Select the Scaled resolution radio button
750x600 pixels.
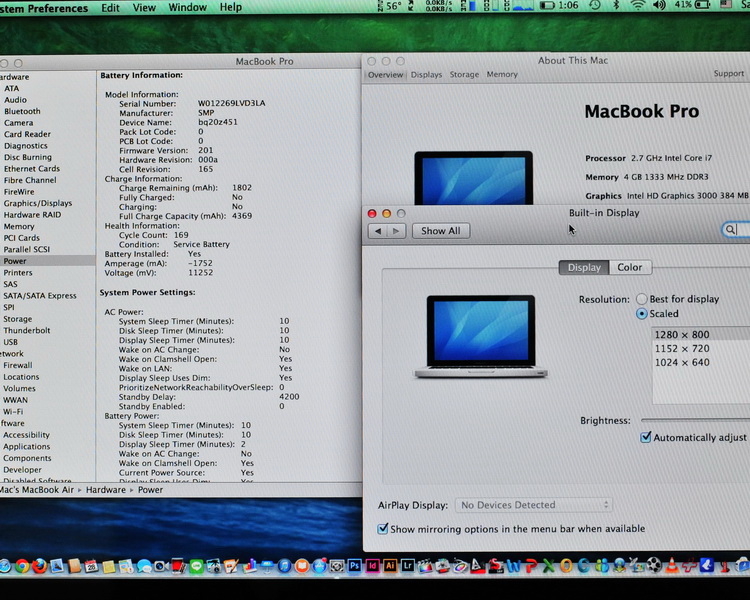click(x=641, y=314)
